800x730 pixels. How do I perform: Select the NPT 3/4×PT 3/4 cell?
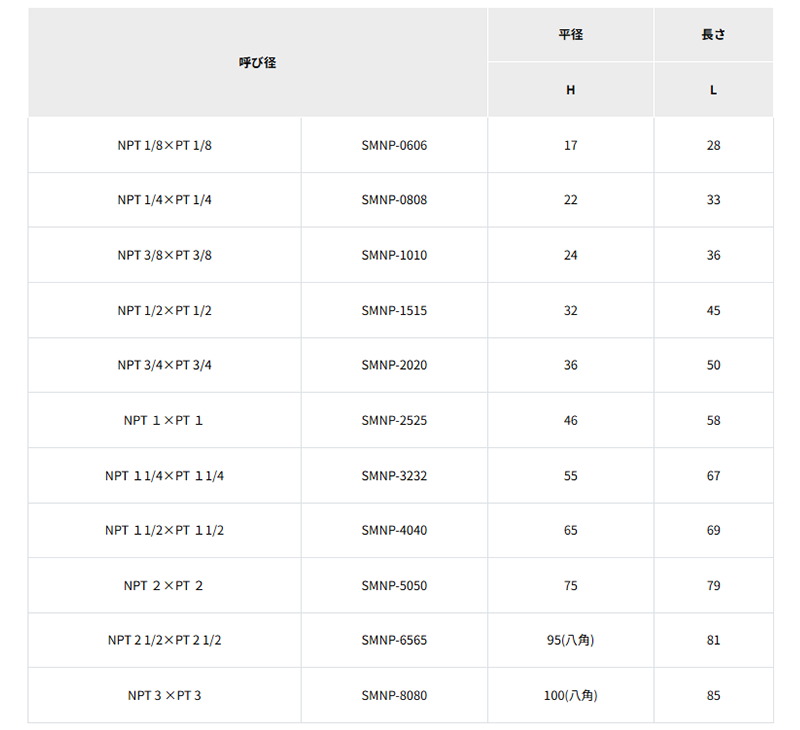pos(164,365)
